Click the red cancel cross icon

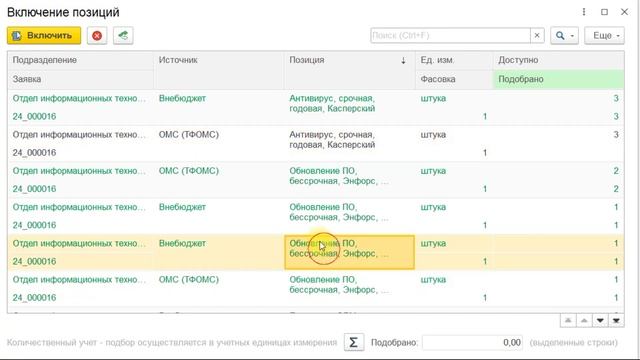click(97, 36)
